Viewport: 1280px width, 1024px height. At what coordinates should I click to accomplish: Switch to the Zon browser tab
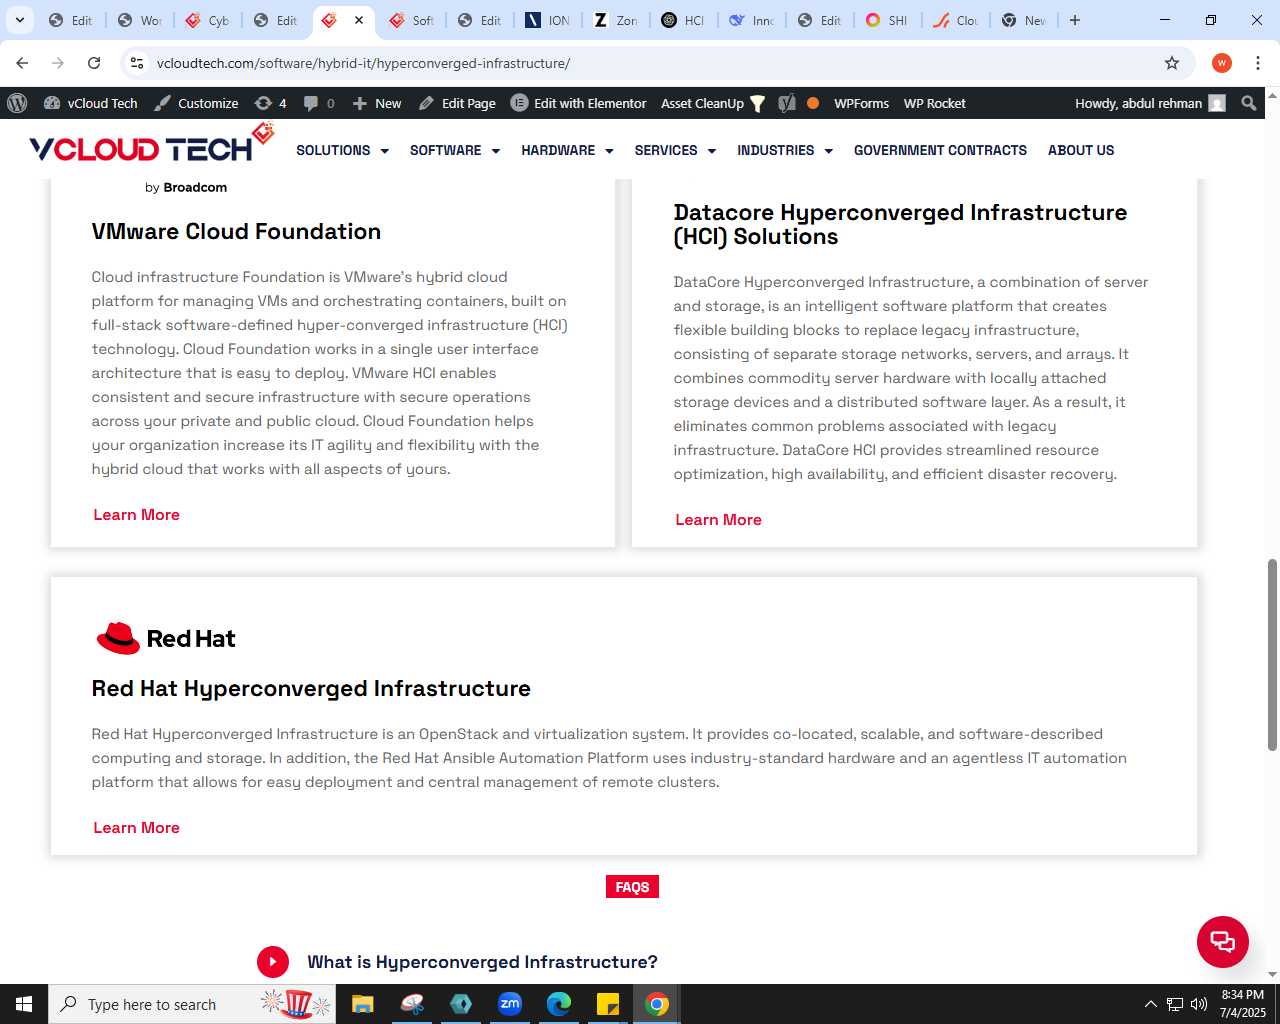(x=616, y=20)
